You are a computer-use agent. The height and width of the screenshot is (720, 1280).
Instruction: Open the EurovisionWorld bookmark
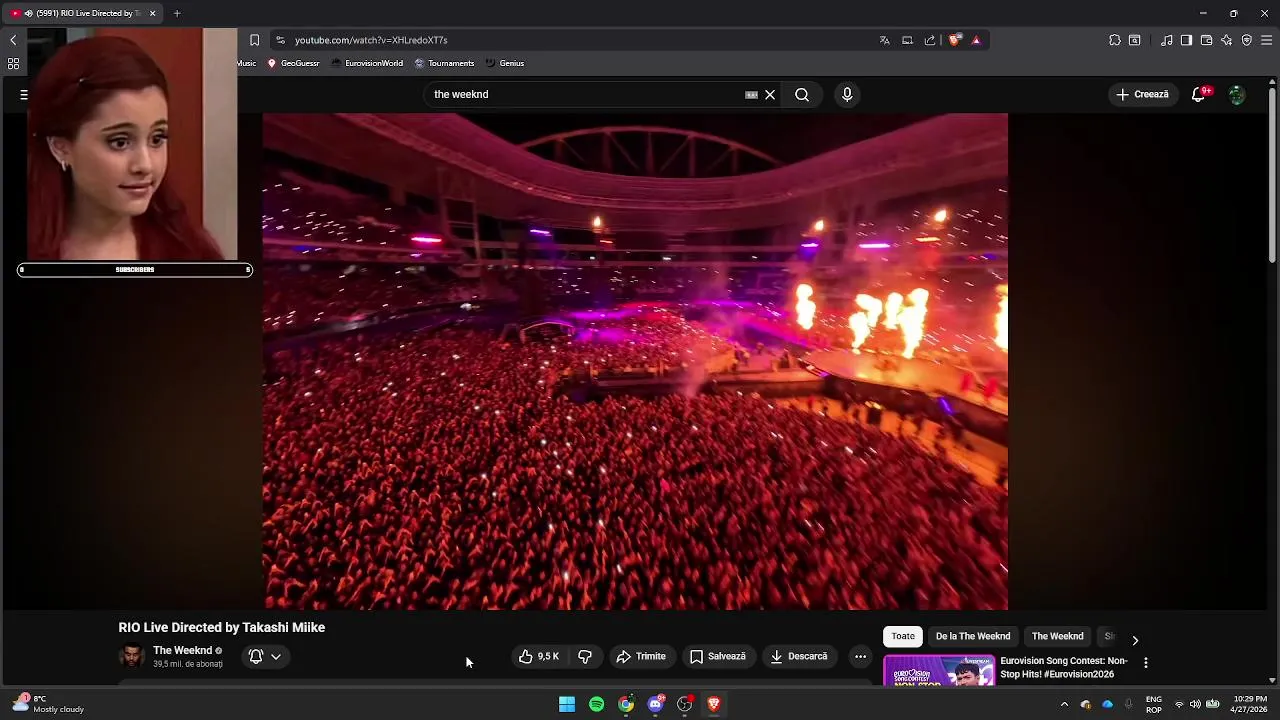coord(367,63)
